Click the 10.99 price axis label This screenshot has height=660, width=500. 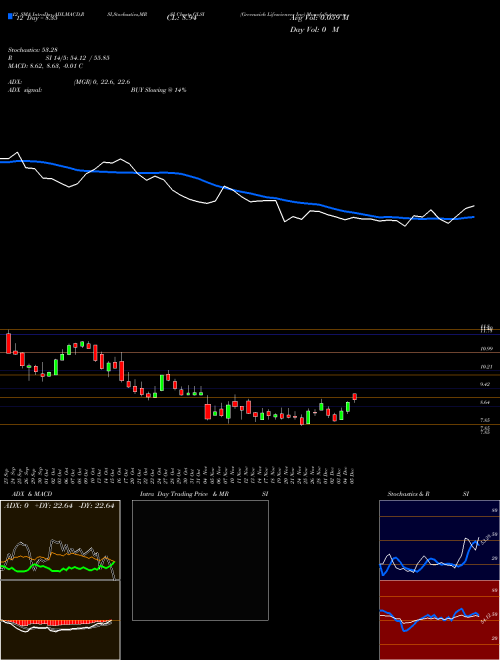click(487, 349)
